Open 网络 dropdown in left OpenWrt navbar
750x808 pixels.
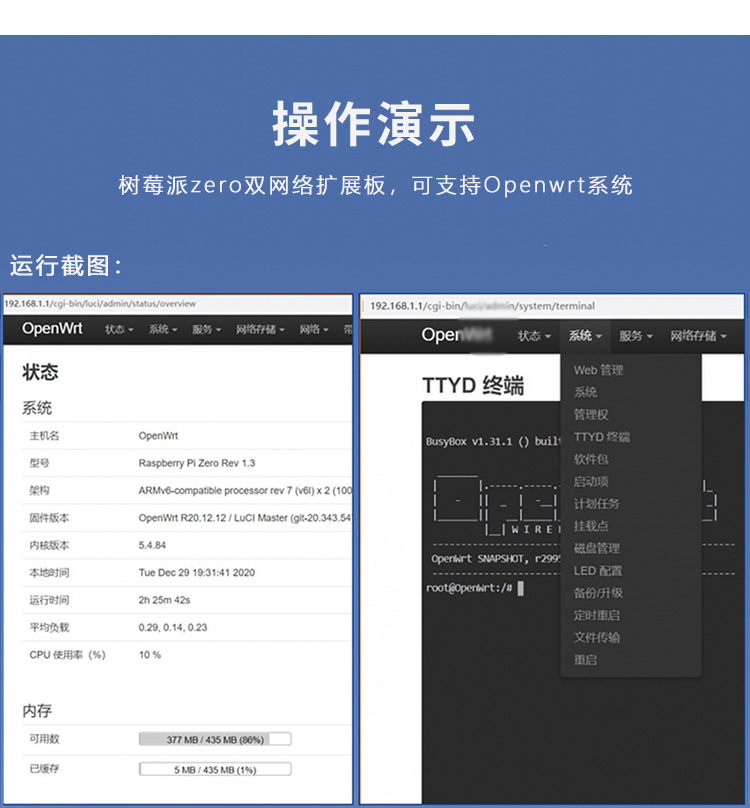tap(314, 329)
